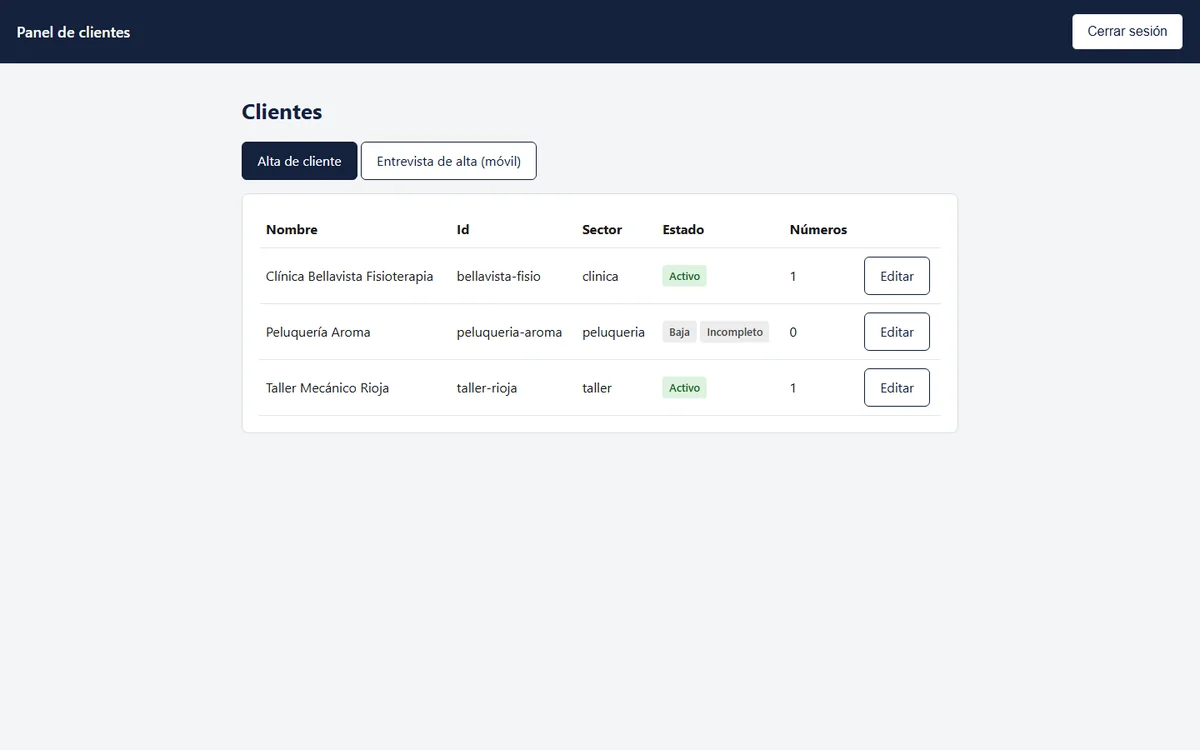Click the Activo badge for Clínica Bellavista
1200x750 pixels.
tap(684, 276)
